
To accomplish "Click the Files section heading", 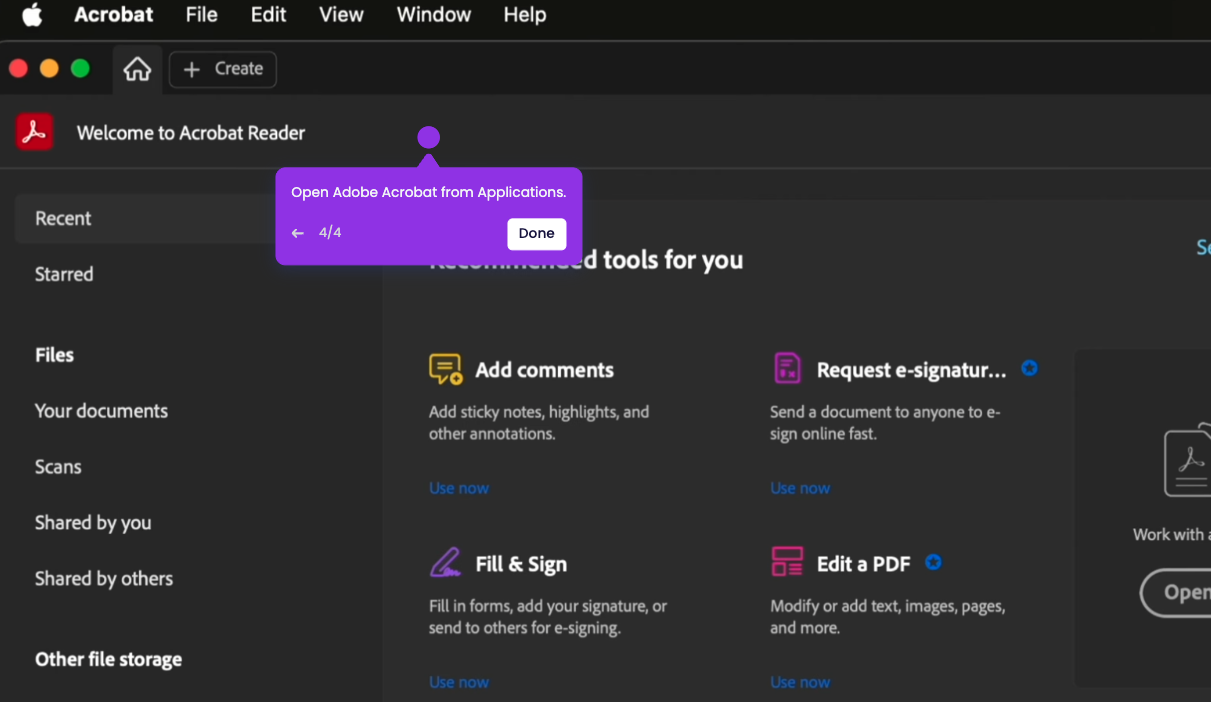I will pyautogui.click(x=54, y=355).
